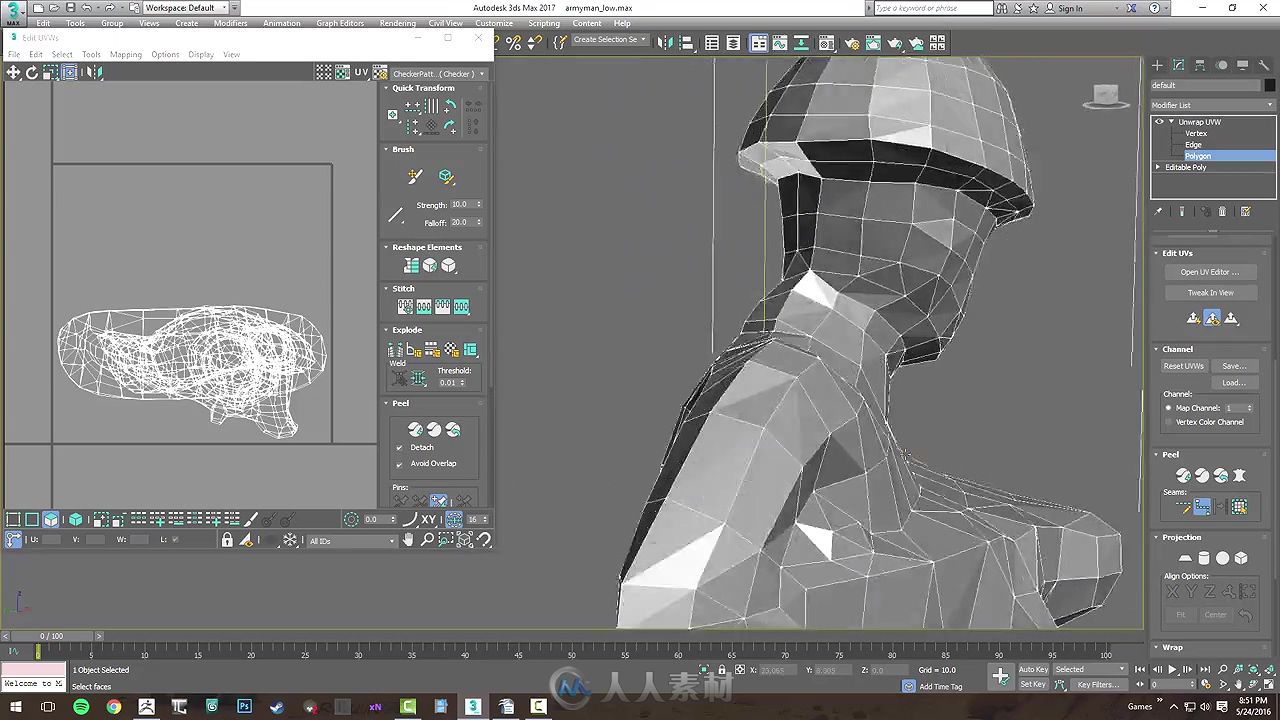Viewport: 1280px width, 720px height.
Task: Click the Pelt Map icon in Peel rollout
Action: 1239,476
